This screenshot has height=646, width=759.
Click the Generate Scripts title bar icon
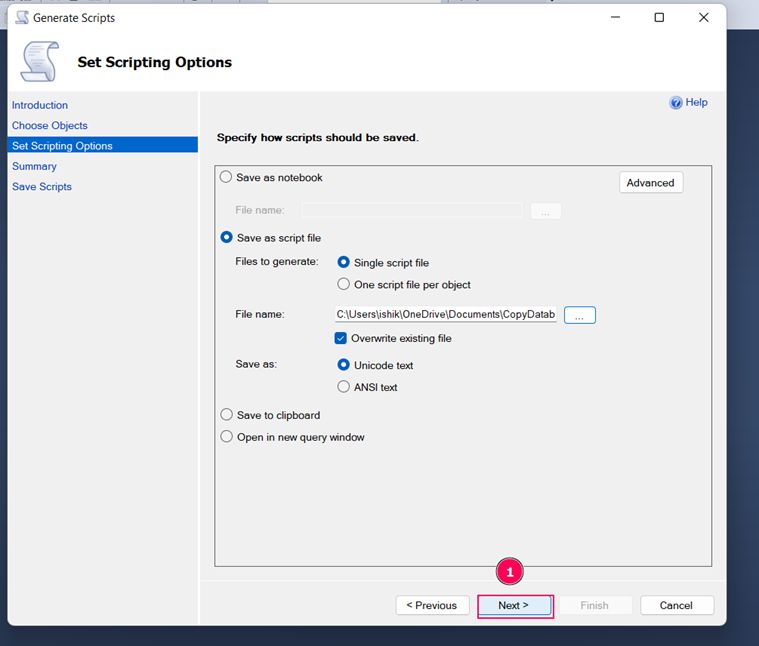pyautogui.click(x=22, y=18)
